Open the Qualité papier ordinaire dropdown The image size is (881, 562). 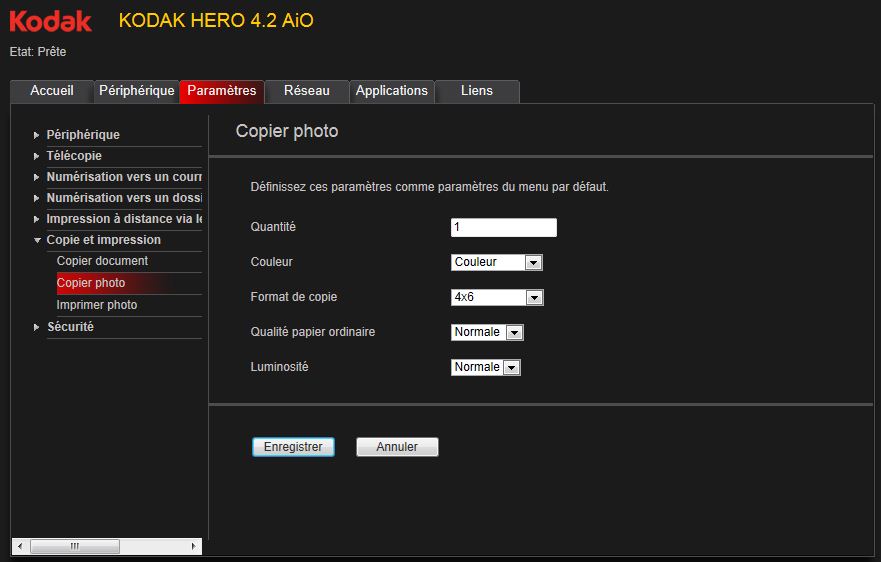click(513, 332)
